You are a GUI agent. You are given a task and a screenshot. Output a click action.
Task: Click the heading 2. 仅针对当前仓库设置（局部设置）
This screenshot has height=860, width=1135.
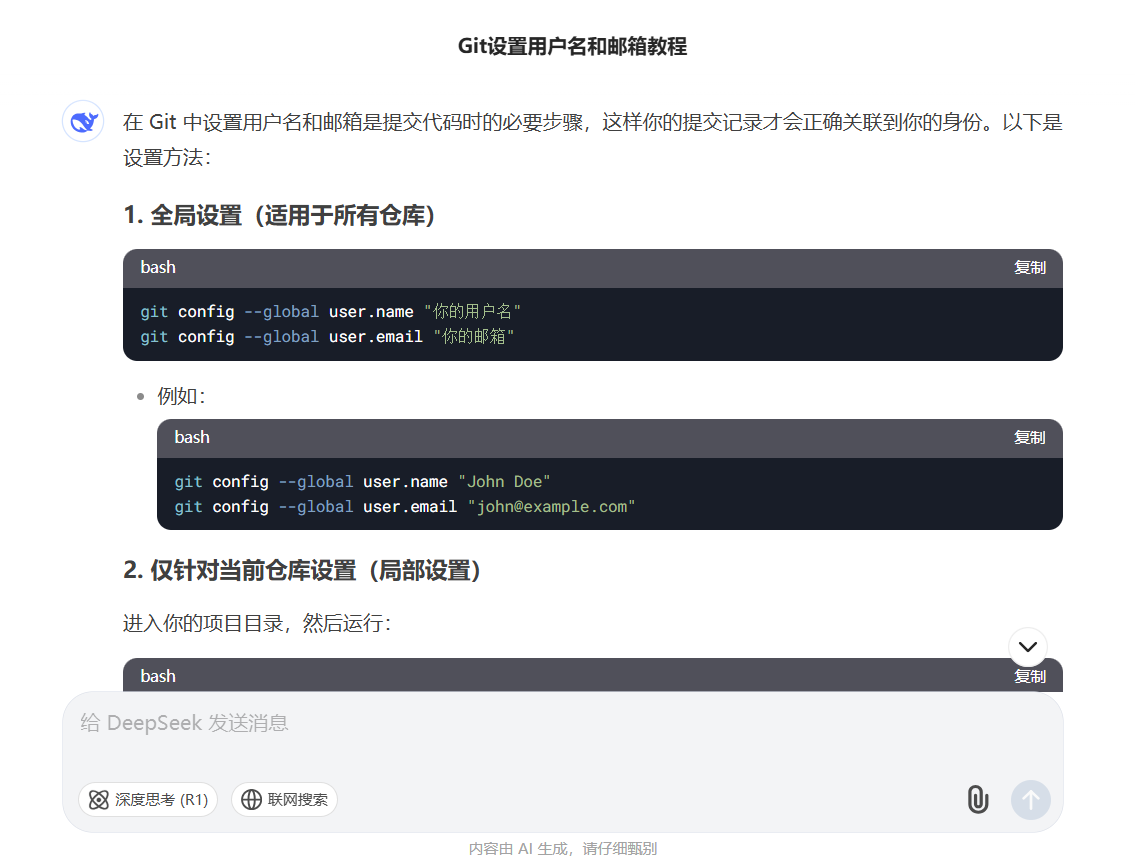coord(303,570)
